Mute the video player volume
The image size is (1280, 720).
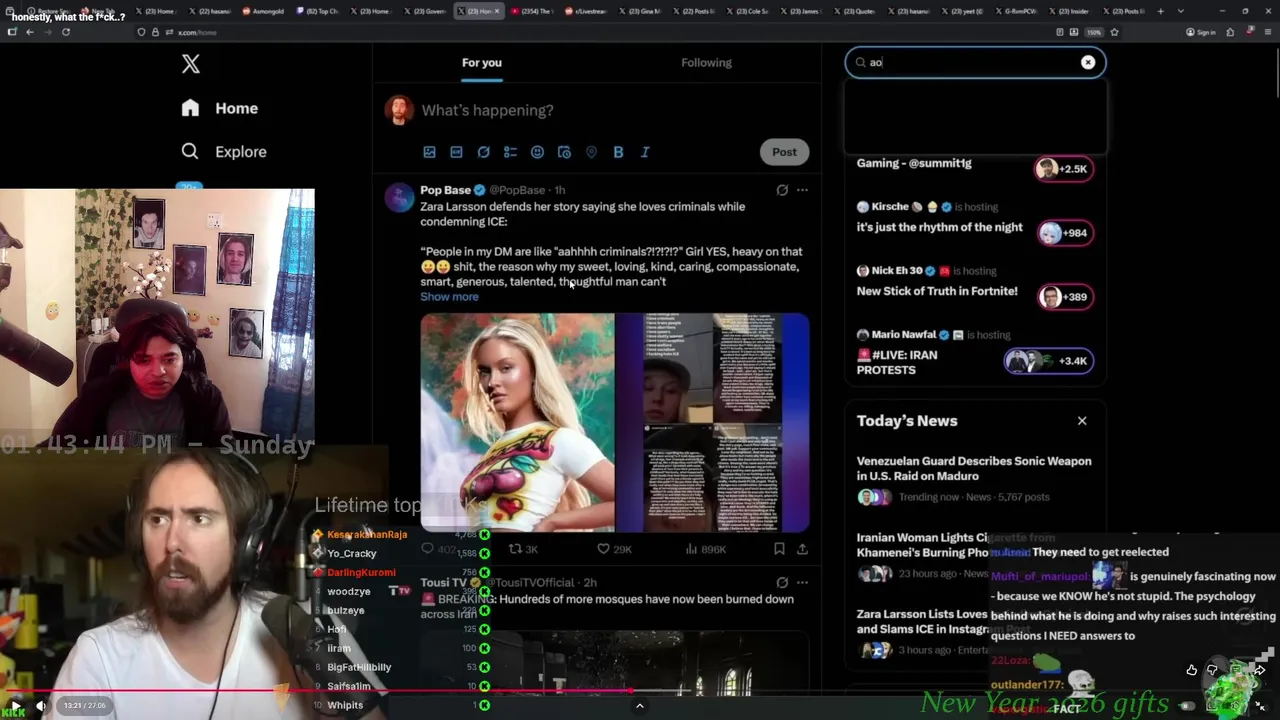point(41,706)
